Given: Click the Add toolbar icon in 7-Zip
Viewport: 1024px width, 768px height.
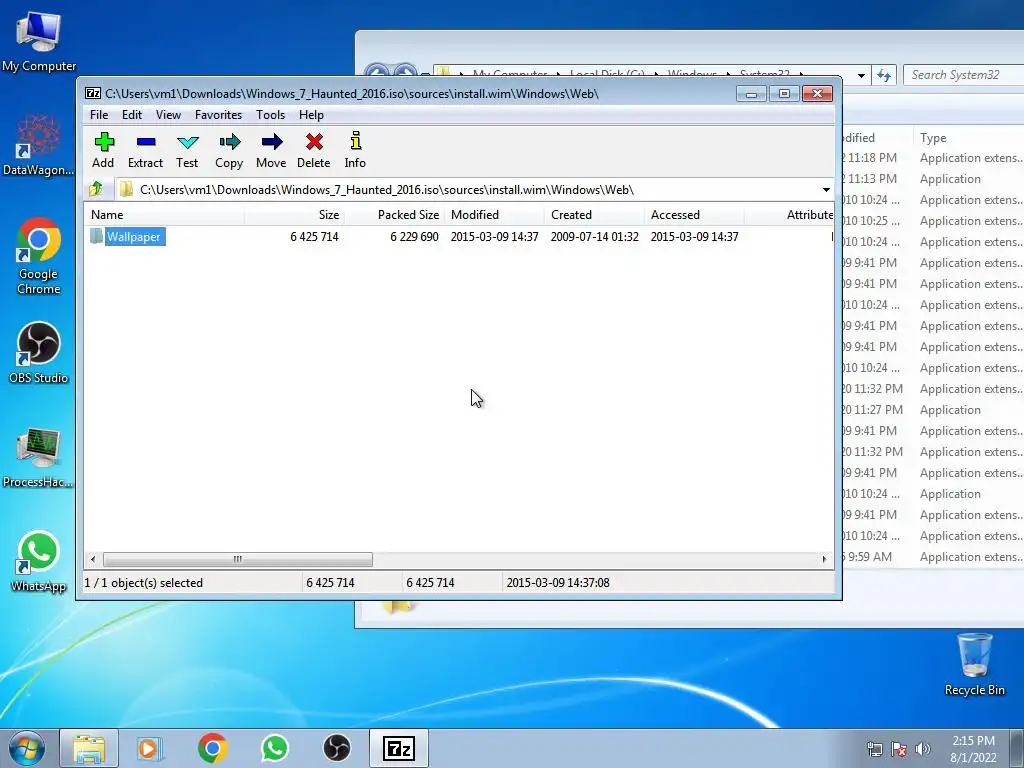Looking at the screenshot, I should (104, 150).
